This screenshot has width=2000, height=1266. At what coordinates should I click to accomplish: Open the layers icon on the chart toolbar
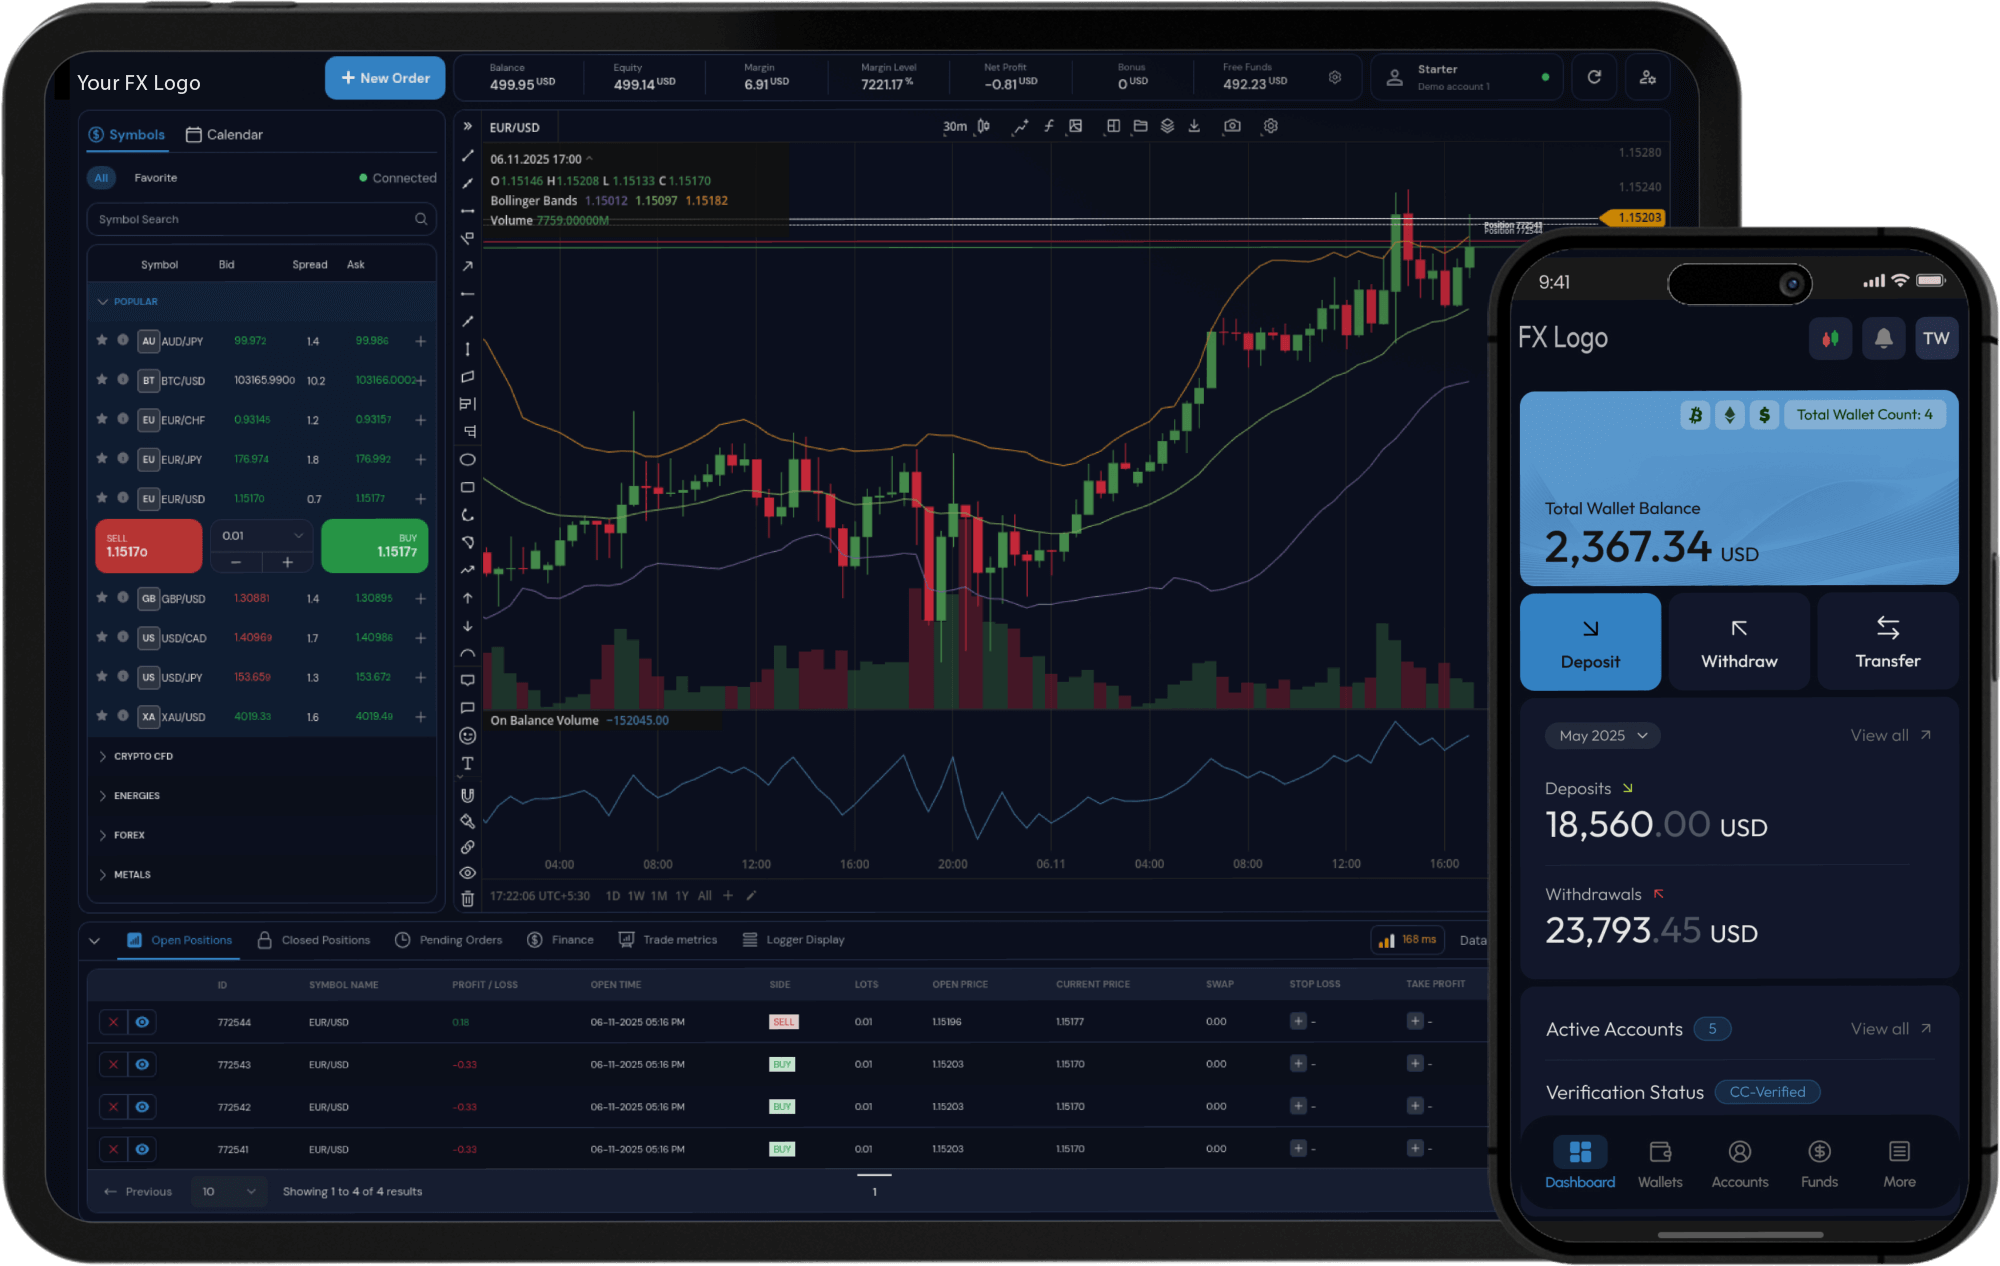tap(1168, 126)
